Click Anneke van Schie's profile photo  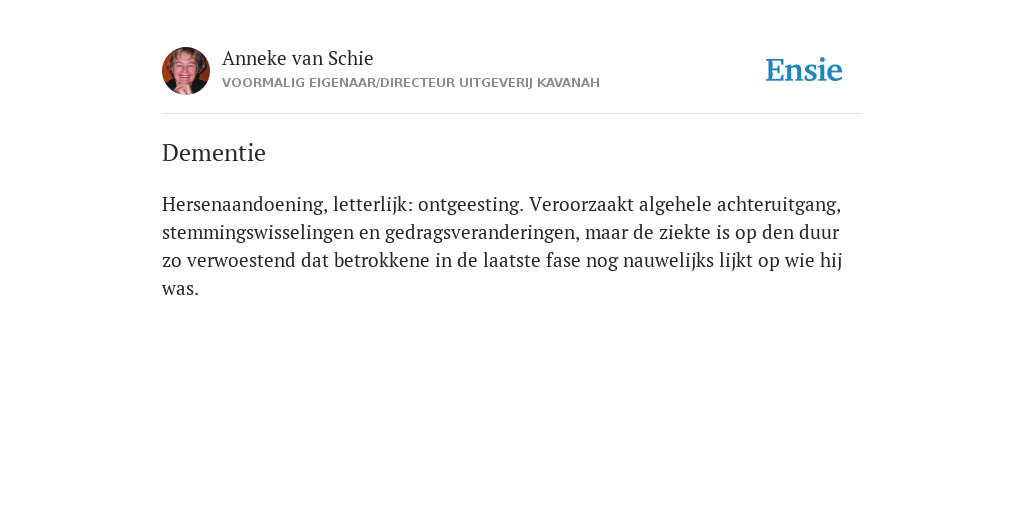click(x=186, y=71)
